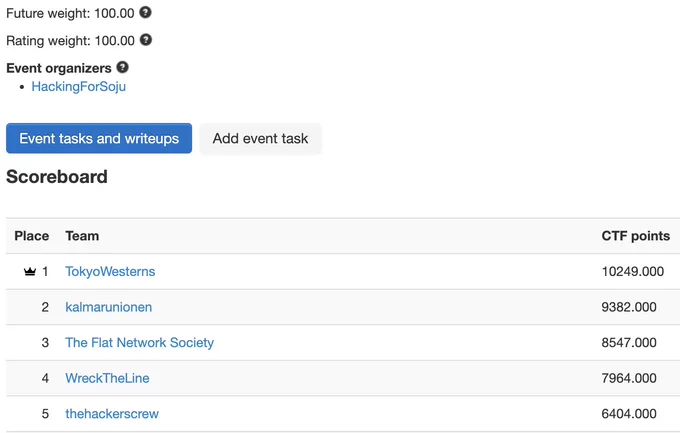Click the Scoreboard heading
The width and height of the screenshot is (680, 433).
[57, 177]
